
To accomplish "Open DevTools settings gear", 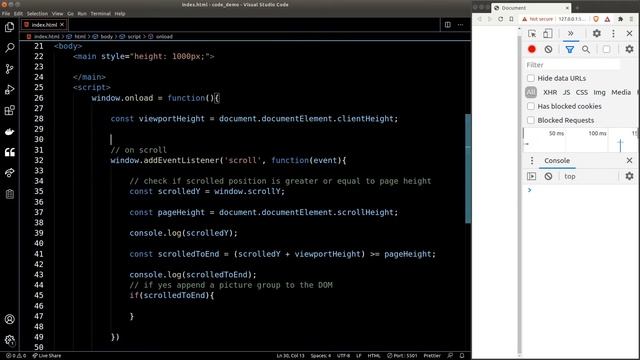I will (596, 33).
